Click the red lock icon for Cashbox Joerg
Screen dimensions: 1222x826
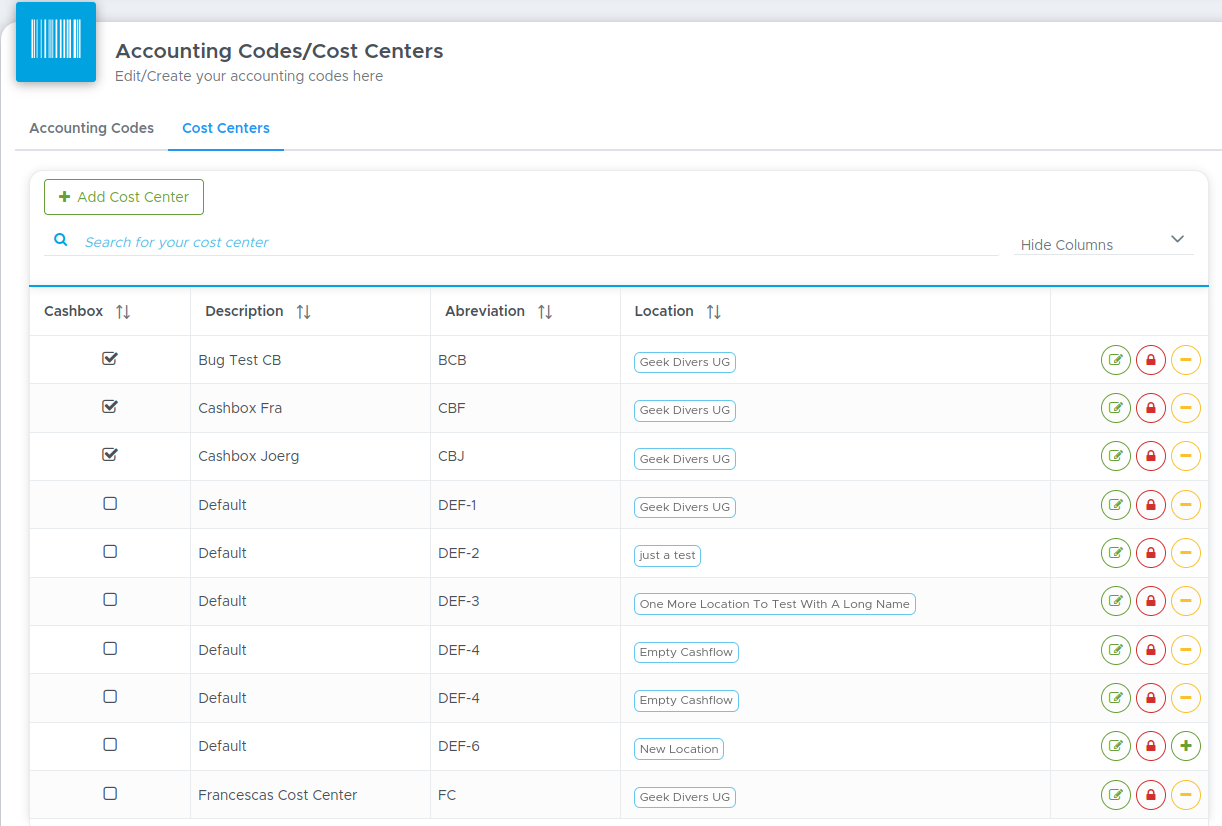coord(1151,456)
